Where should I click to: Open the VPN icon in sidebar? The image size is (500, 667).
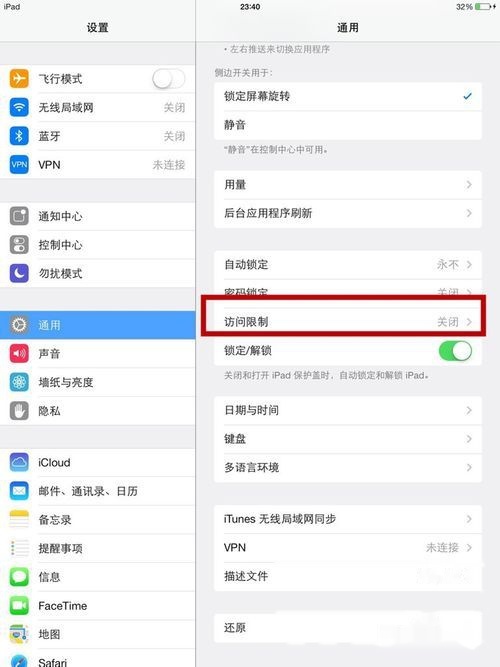(x=19, y=165)
